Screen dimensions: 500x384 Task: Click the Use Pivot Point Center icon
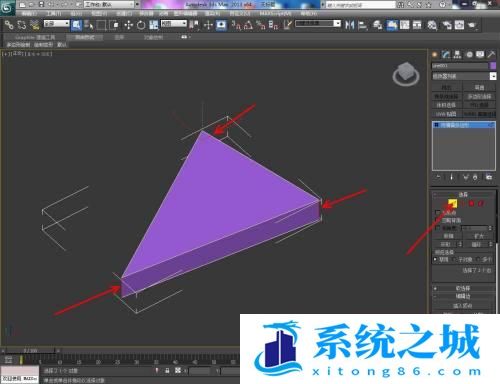(x=194, y=25)
